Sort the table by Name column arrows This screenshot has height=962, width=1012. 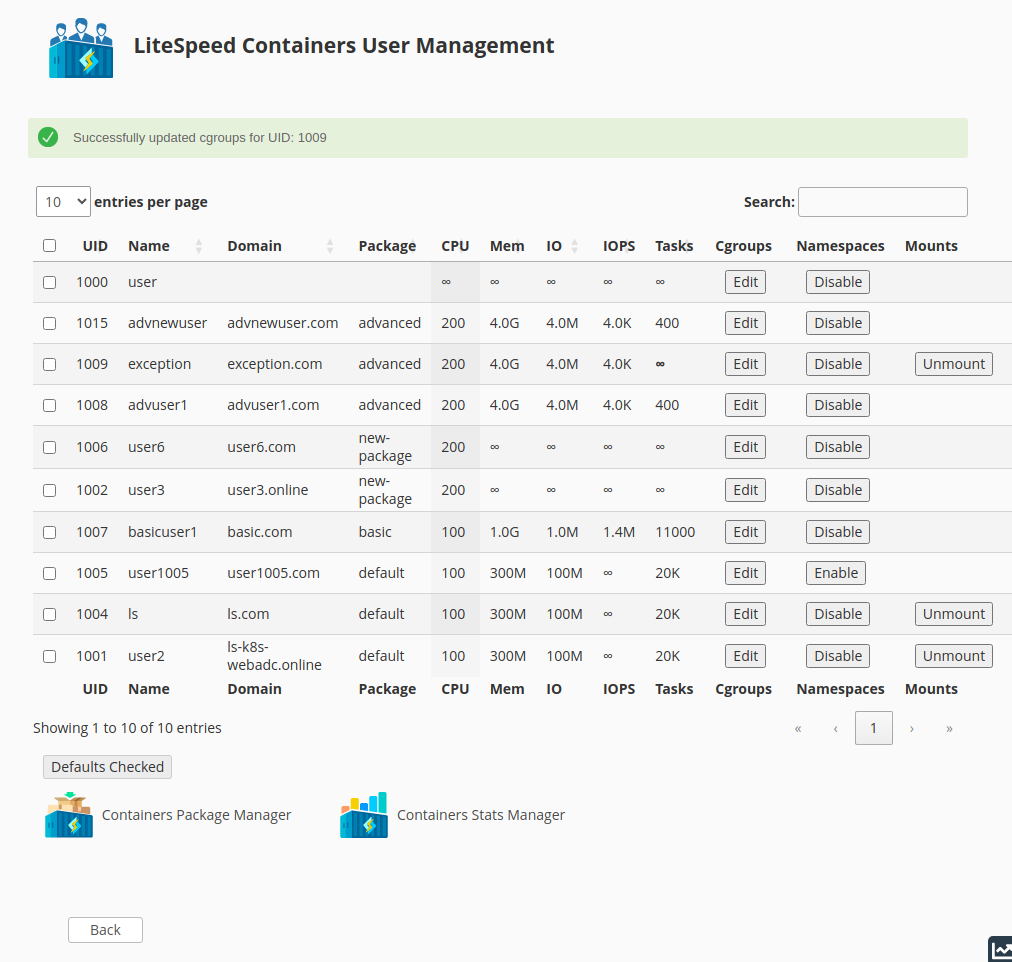[199, 246]
